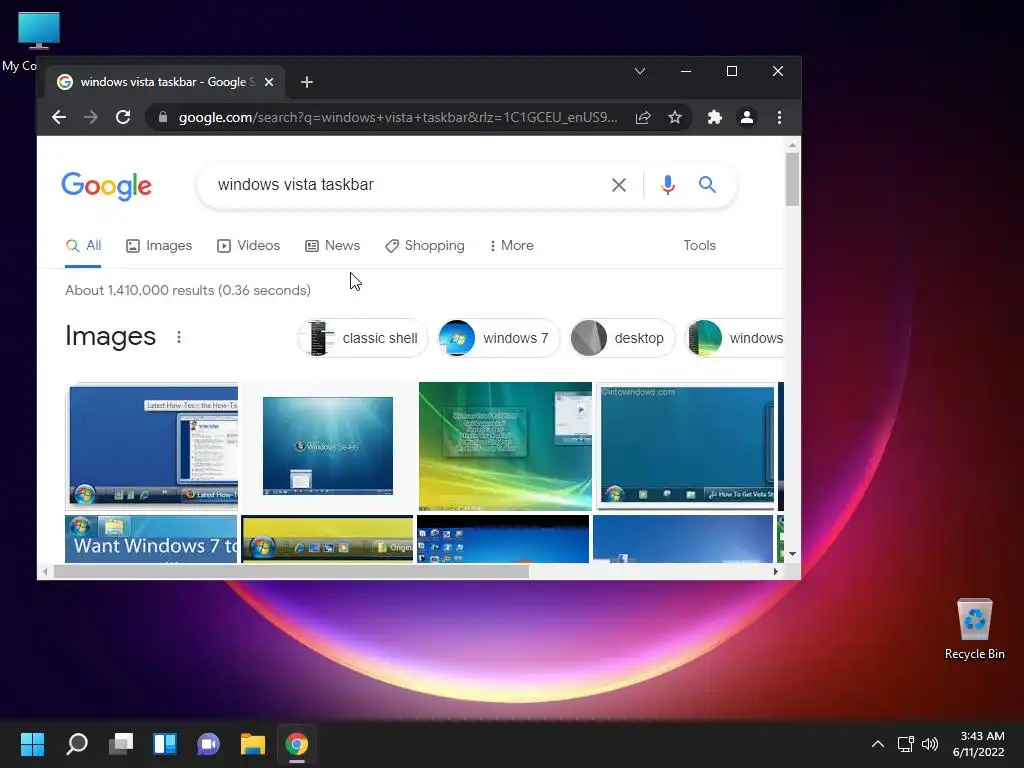Expand the tab search chevron
Viewport: 1024px width, 768px height.
coord(640,71)
